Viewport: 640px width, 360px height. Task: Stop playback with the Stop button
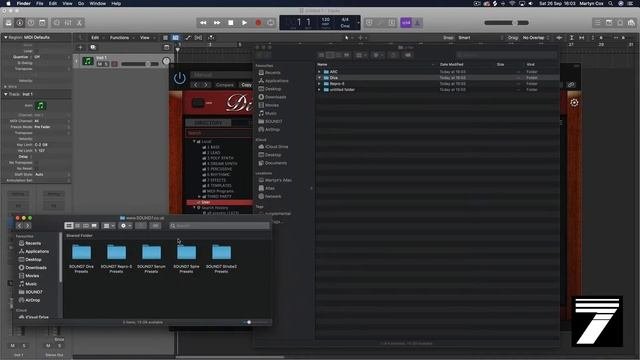pos(231,23)
